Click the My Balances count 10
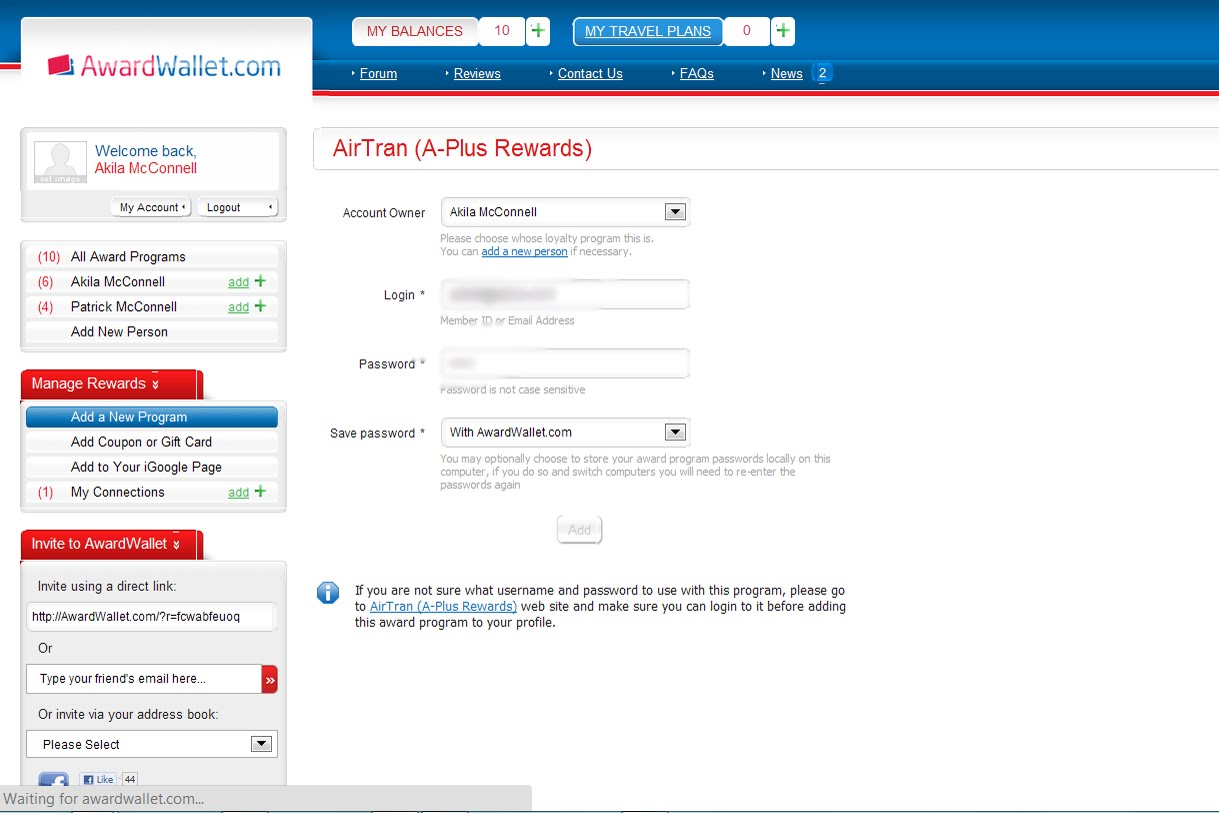The image size is (1219, 813). click(502, 31)
